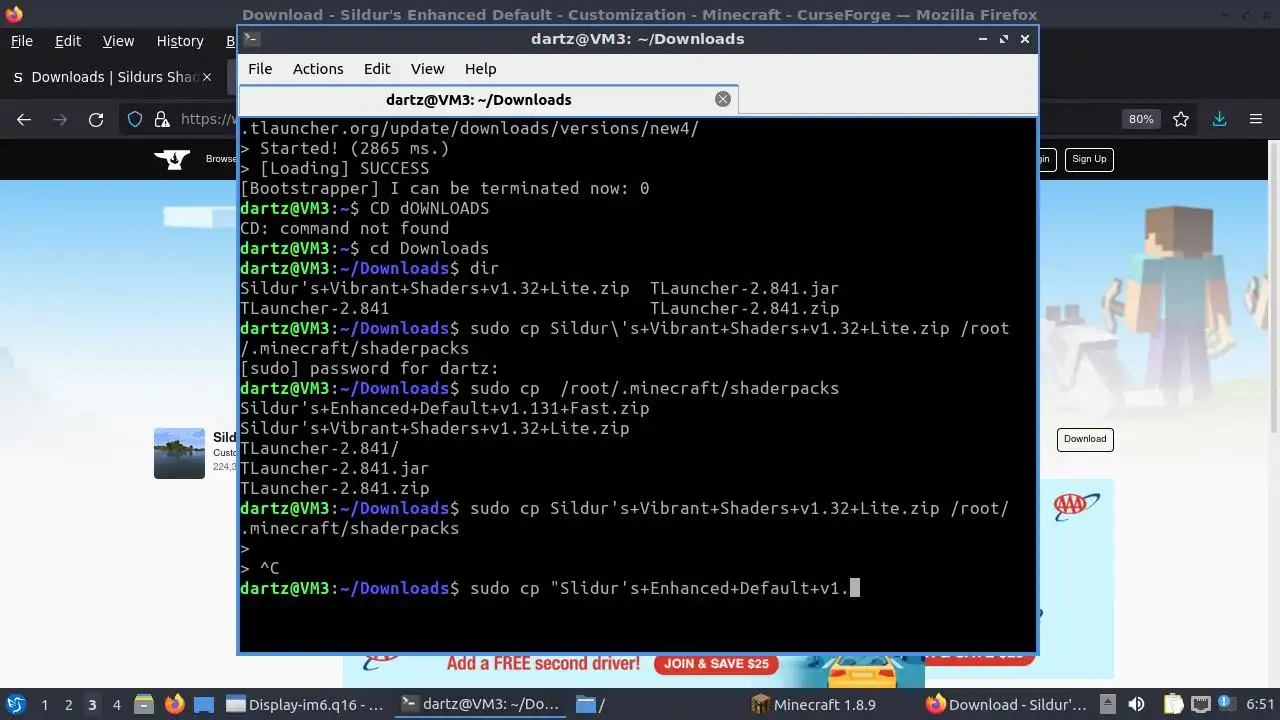1280x720 pixels.
Task: Open Firefox Edit menu
Action: [68, 41]
